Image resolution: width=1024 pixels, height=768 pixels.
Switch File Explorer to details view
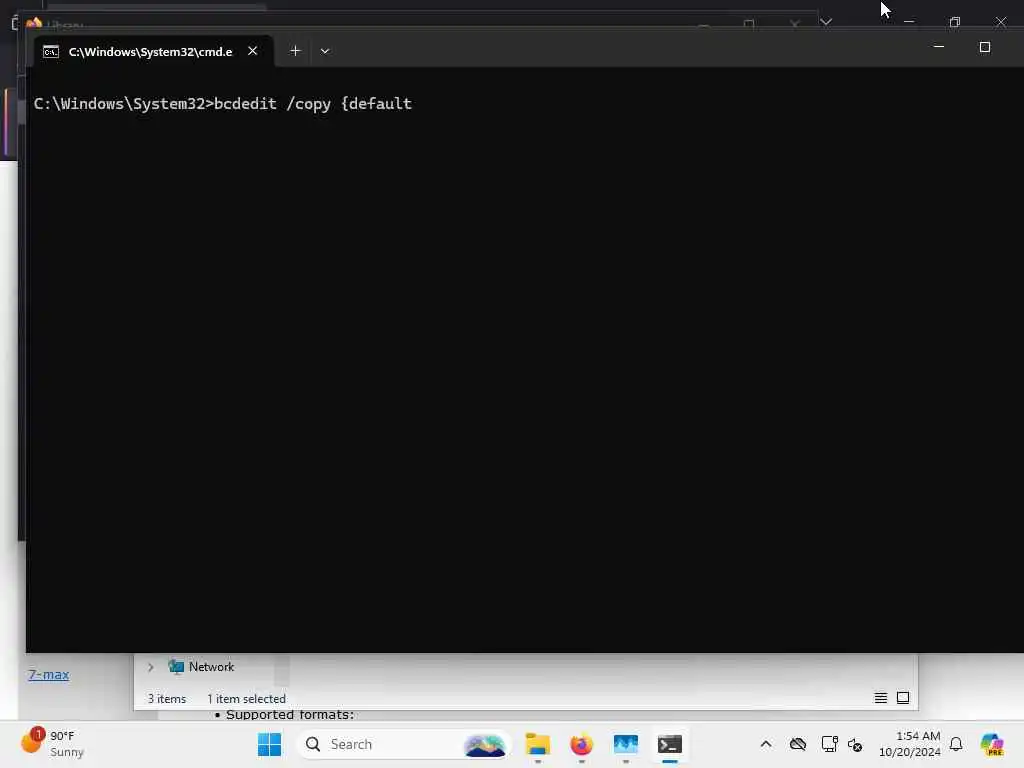(x=881, y=698)
